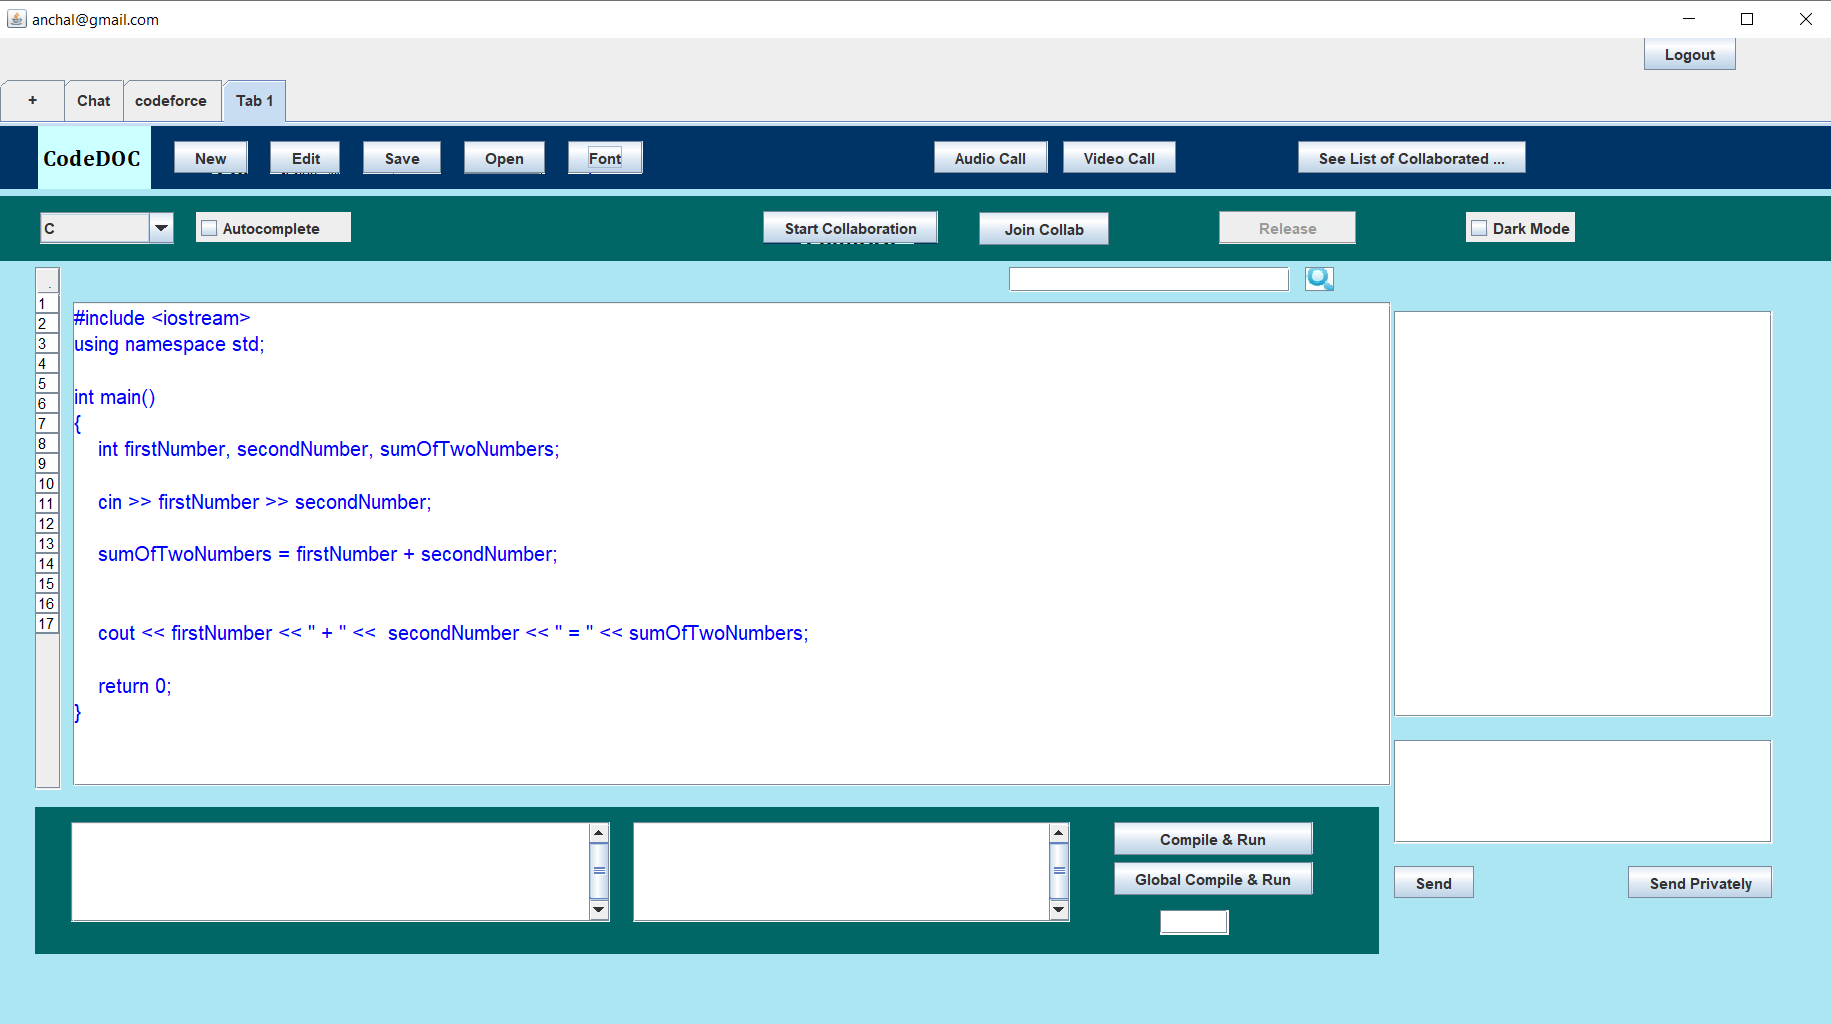The width and height of the screenshot is (1831, 1024).
Task: Toggle the Autocomplete checkbox
Action: coord(209,228)
